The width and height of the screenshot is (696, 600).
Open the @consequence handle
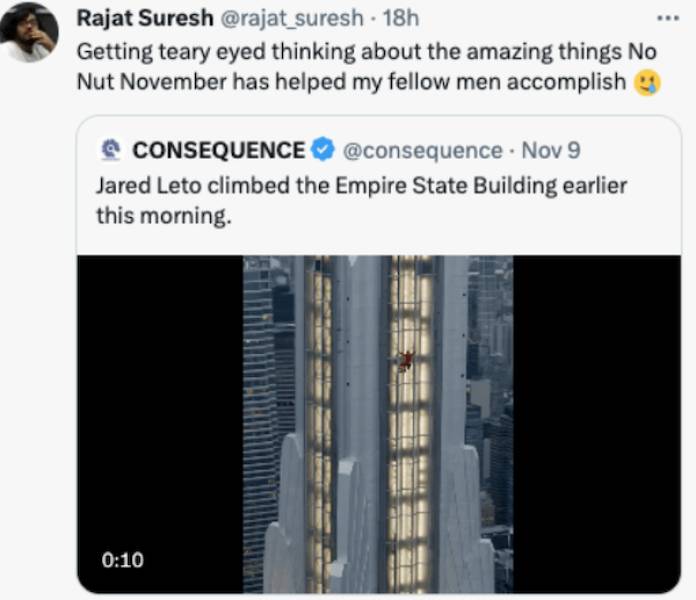point(422,151)
